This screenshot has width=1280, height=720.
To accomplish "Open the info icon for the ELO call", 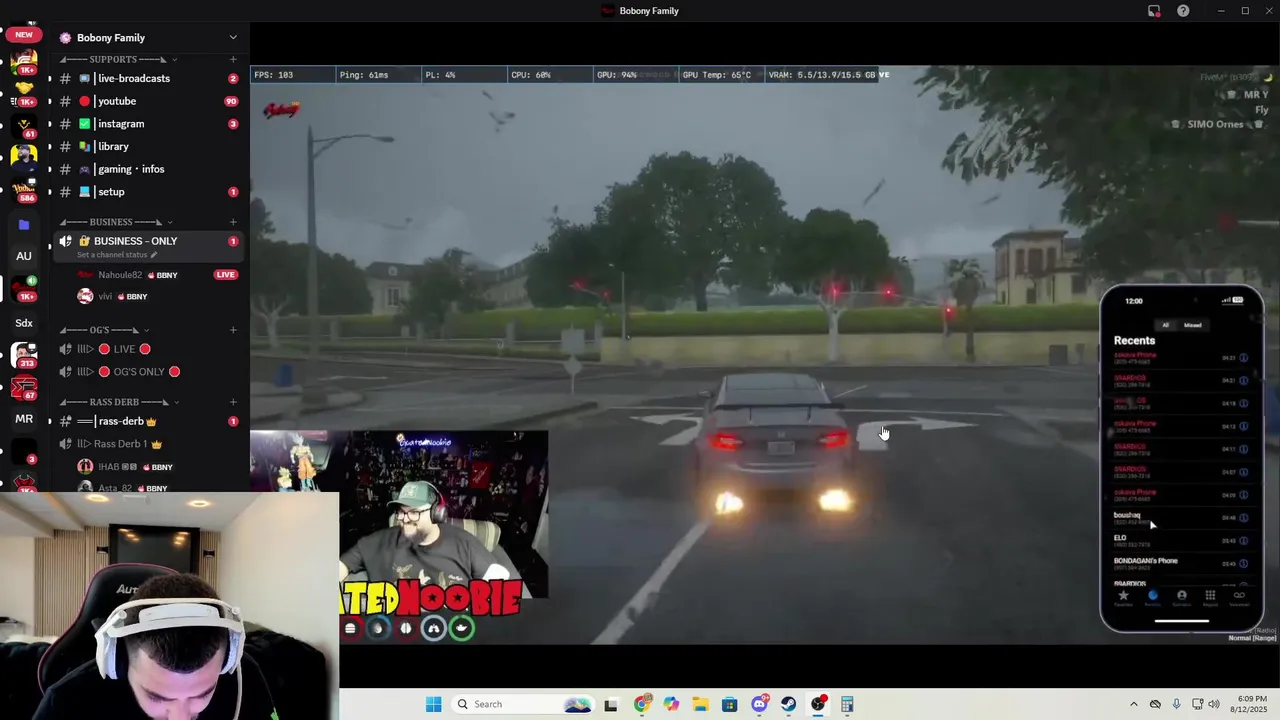I will click(1244, 541).
